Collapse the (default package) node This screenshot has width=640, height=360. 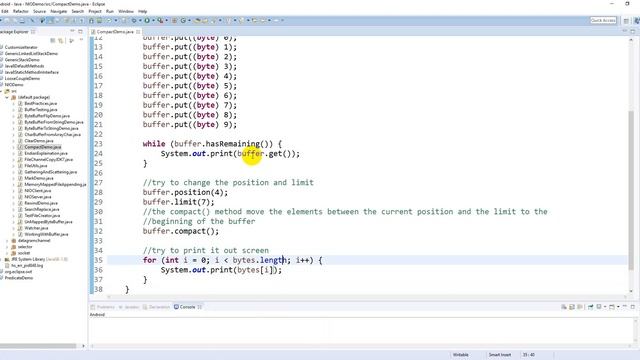pos(7,97)
